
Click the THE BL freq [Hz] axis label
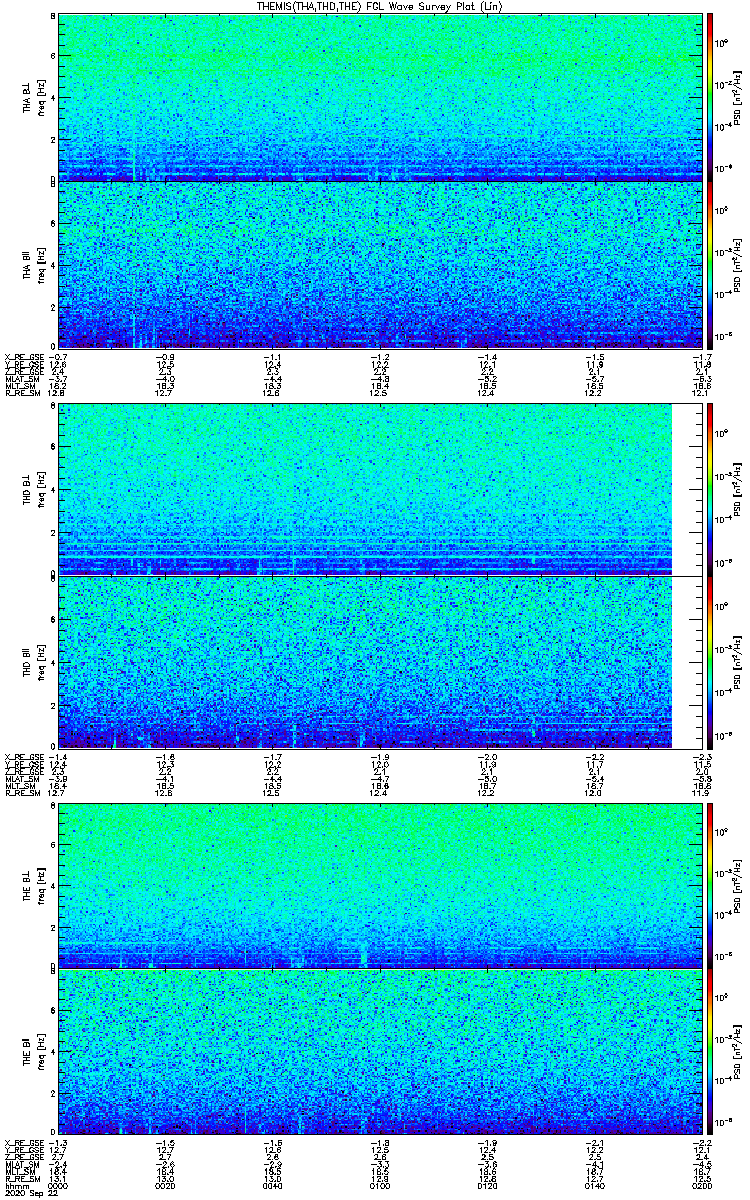tap(41, 885)
